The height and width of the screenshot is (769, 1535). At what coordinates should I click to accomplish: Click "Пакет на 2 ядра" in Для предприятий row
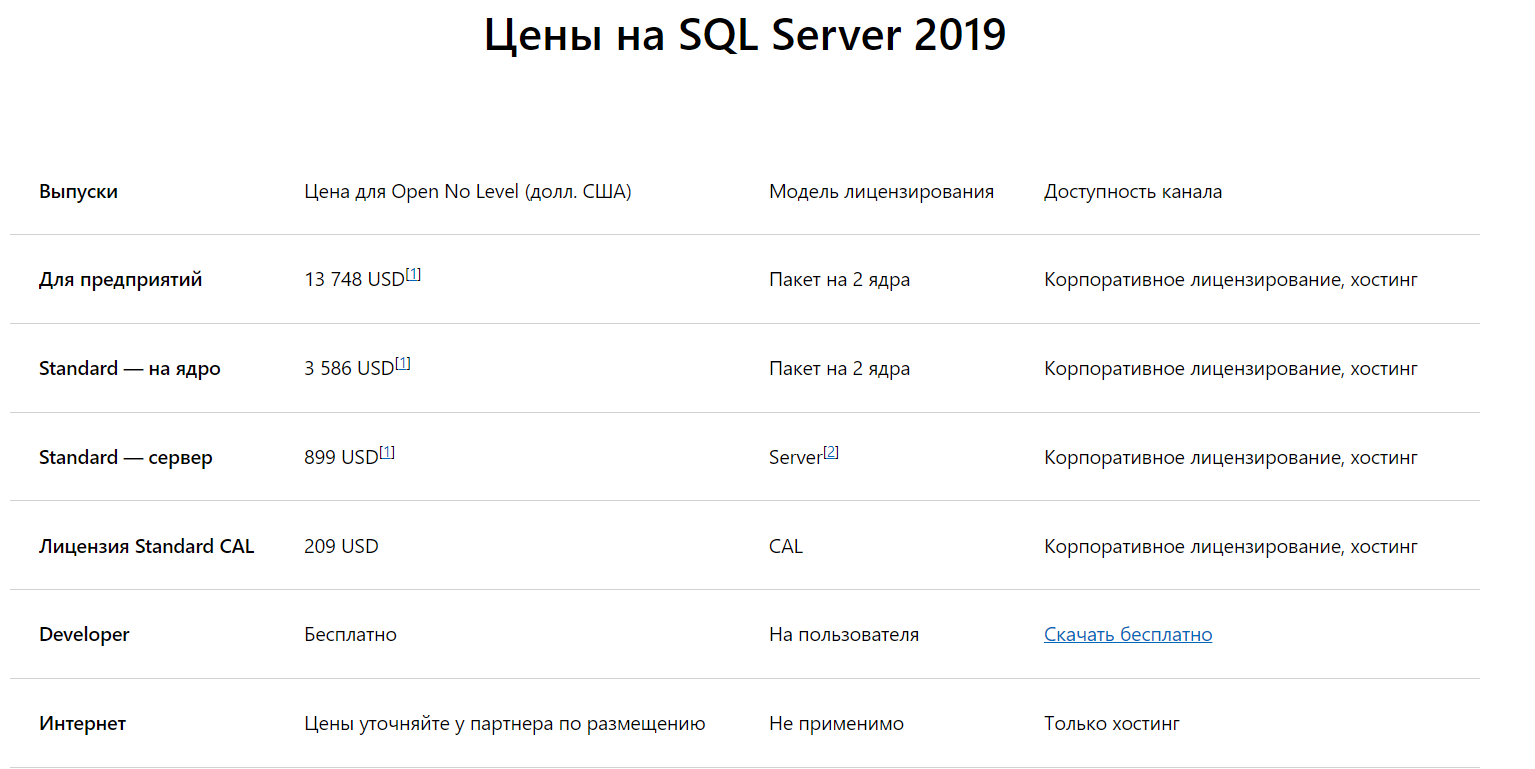839,280
